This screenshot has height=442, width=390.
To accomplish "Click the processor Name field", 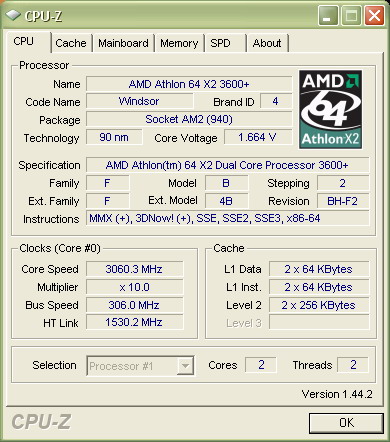I will pyautogui.click(x=189, y=84).
